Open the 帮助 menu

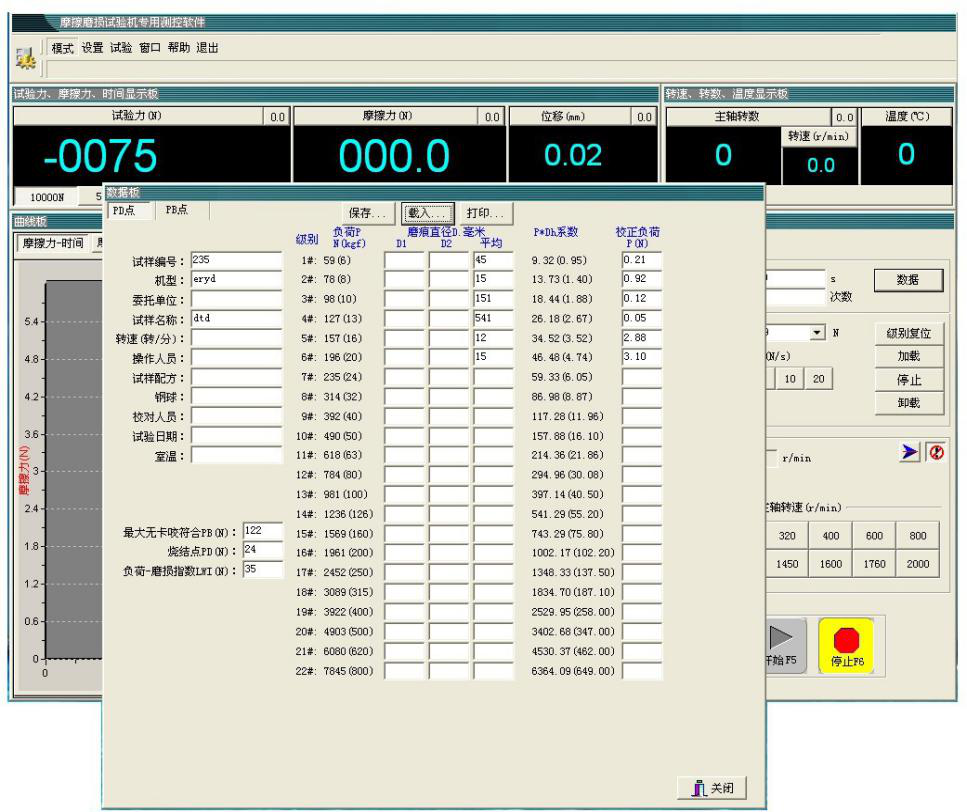(180, 48)
